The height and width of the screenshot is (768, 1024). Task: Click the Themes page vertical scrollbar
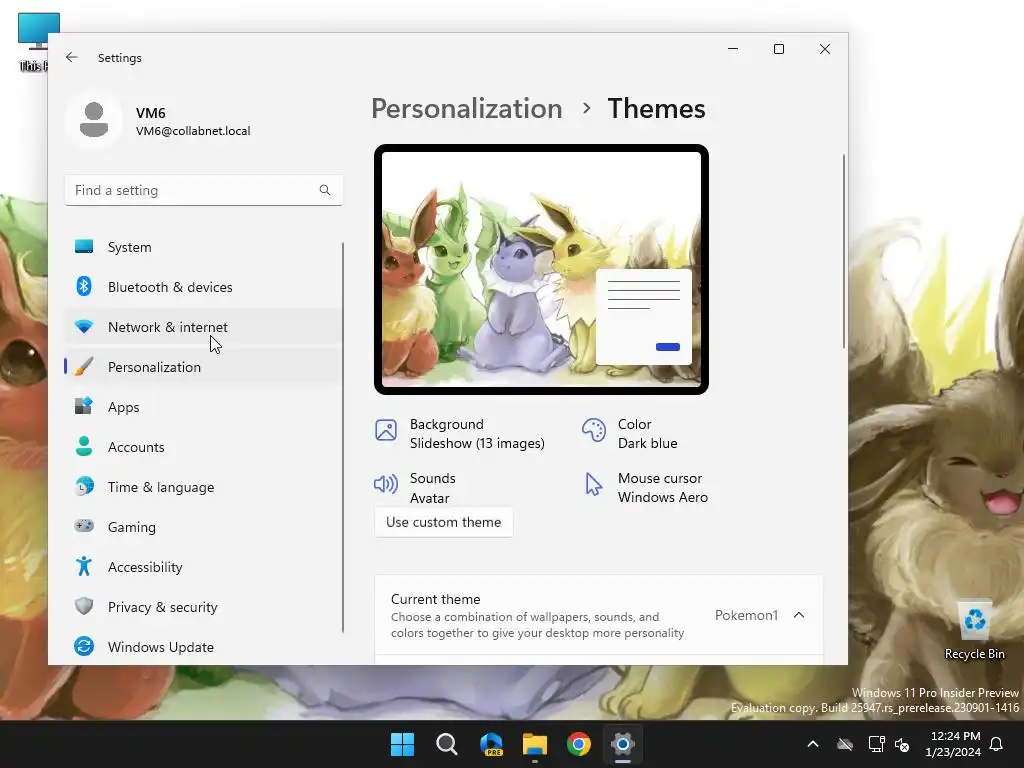843,251
